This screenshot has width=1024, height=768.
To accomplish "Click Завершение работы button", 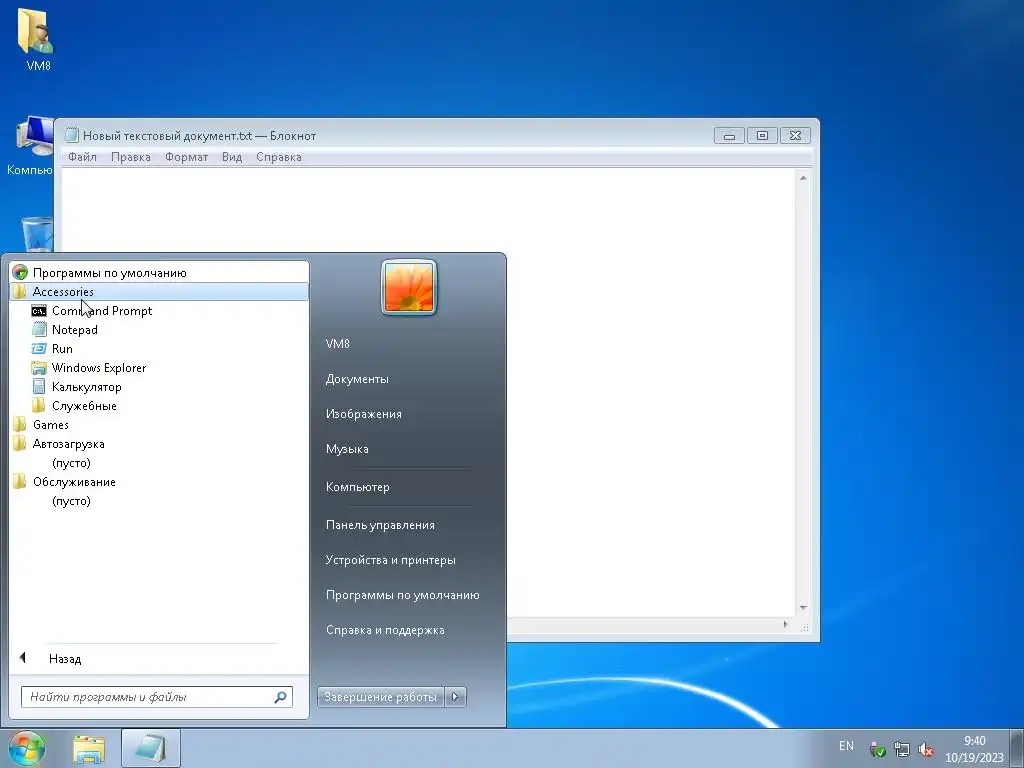I will click(381, 697).
